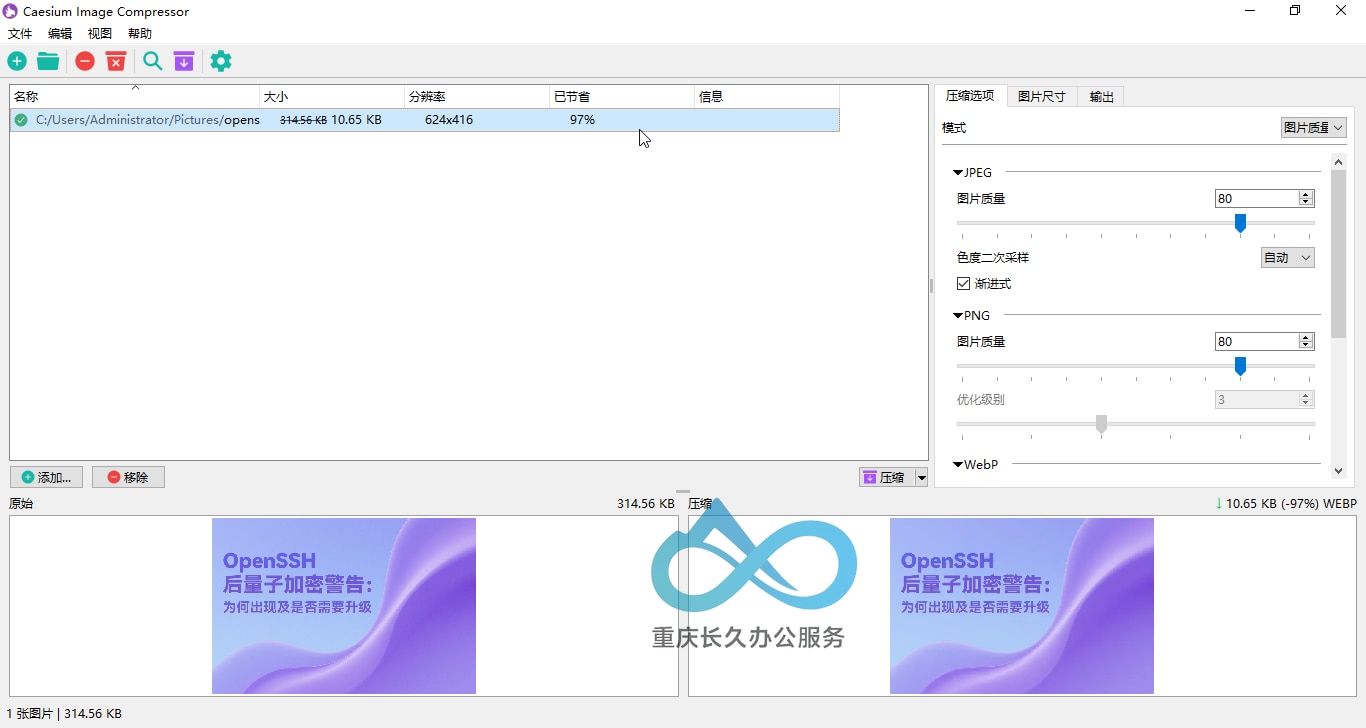This screenshot has height=728, width=1366.
Task: Open the 色度二次采样 dropdown
Action: point(1287,258)
